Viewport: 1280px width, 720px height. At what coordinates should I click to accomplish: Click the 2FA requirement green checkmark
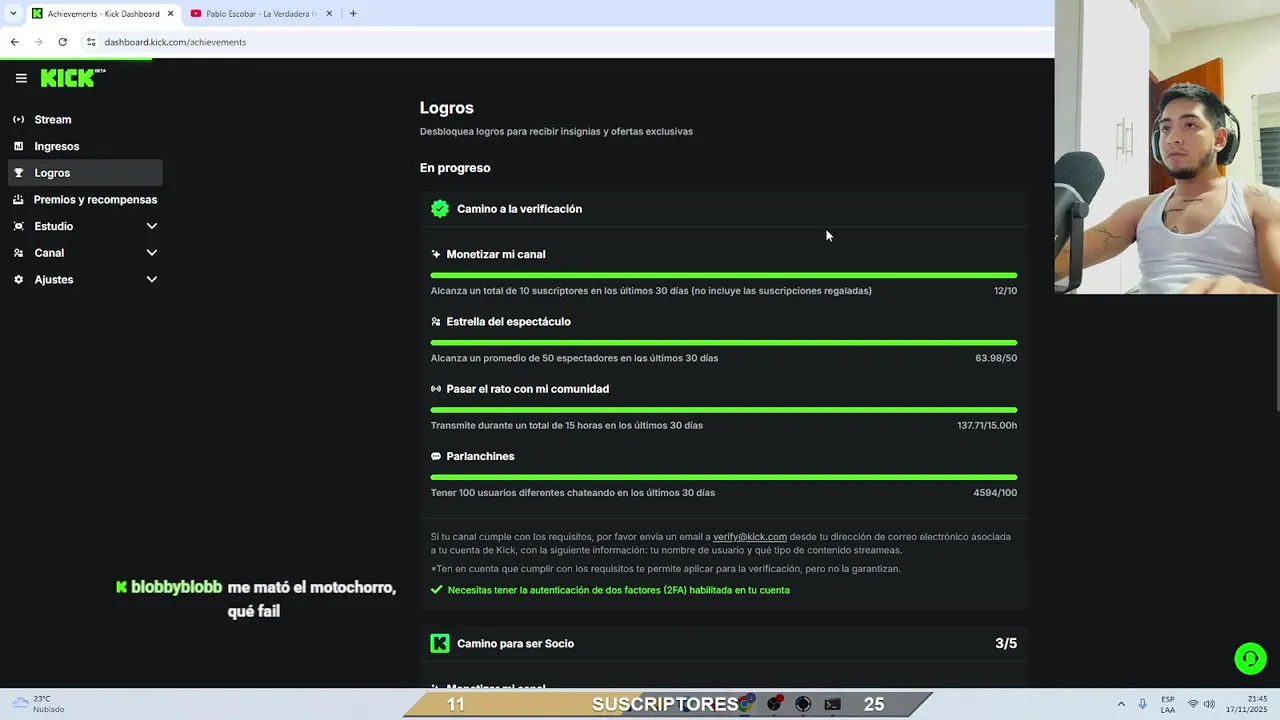click(436, 590)
